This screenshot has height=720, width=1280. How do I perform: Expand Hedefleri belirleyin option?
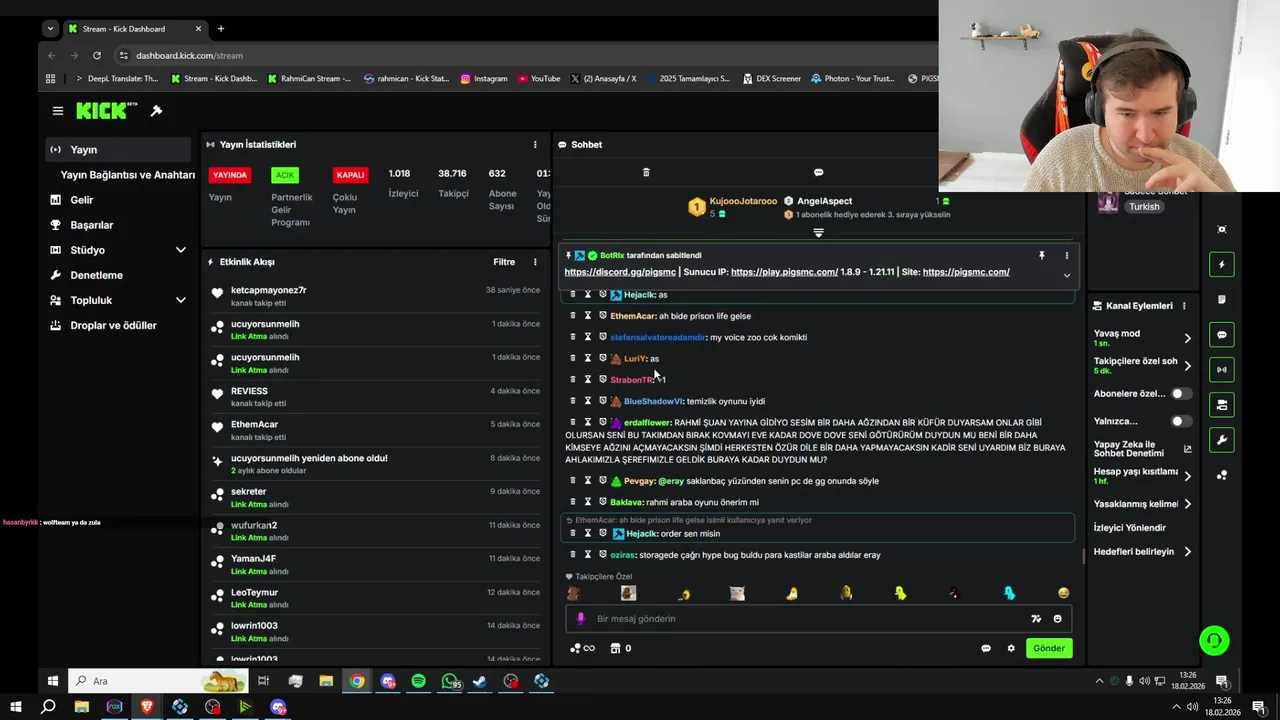click(x=1187, y=552)
